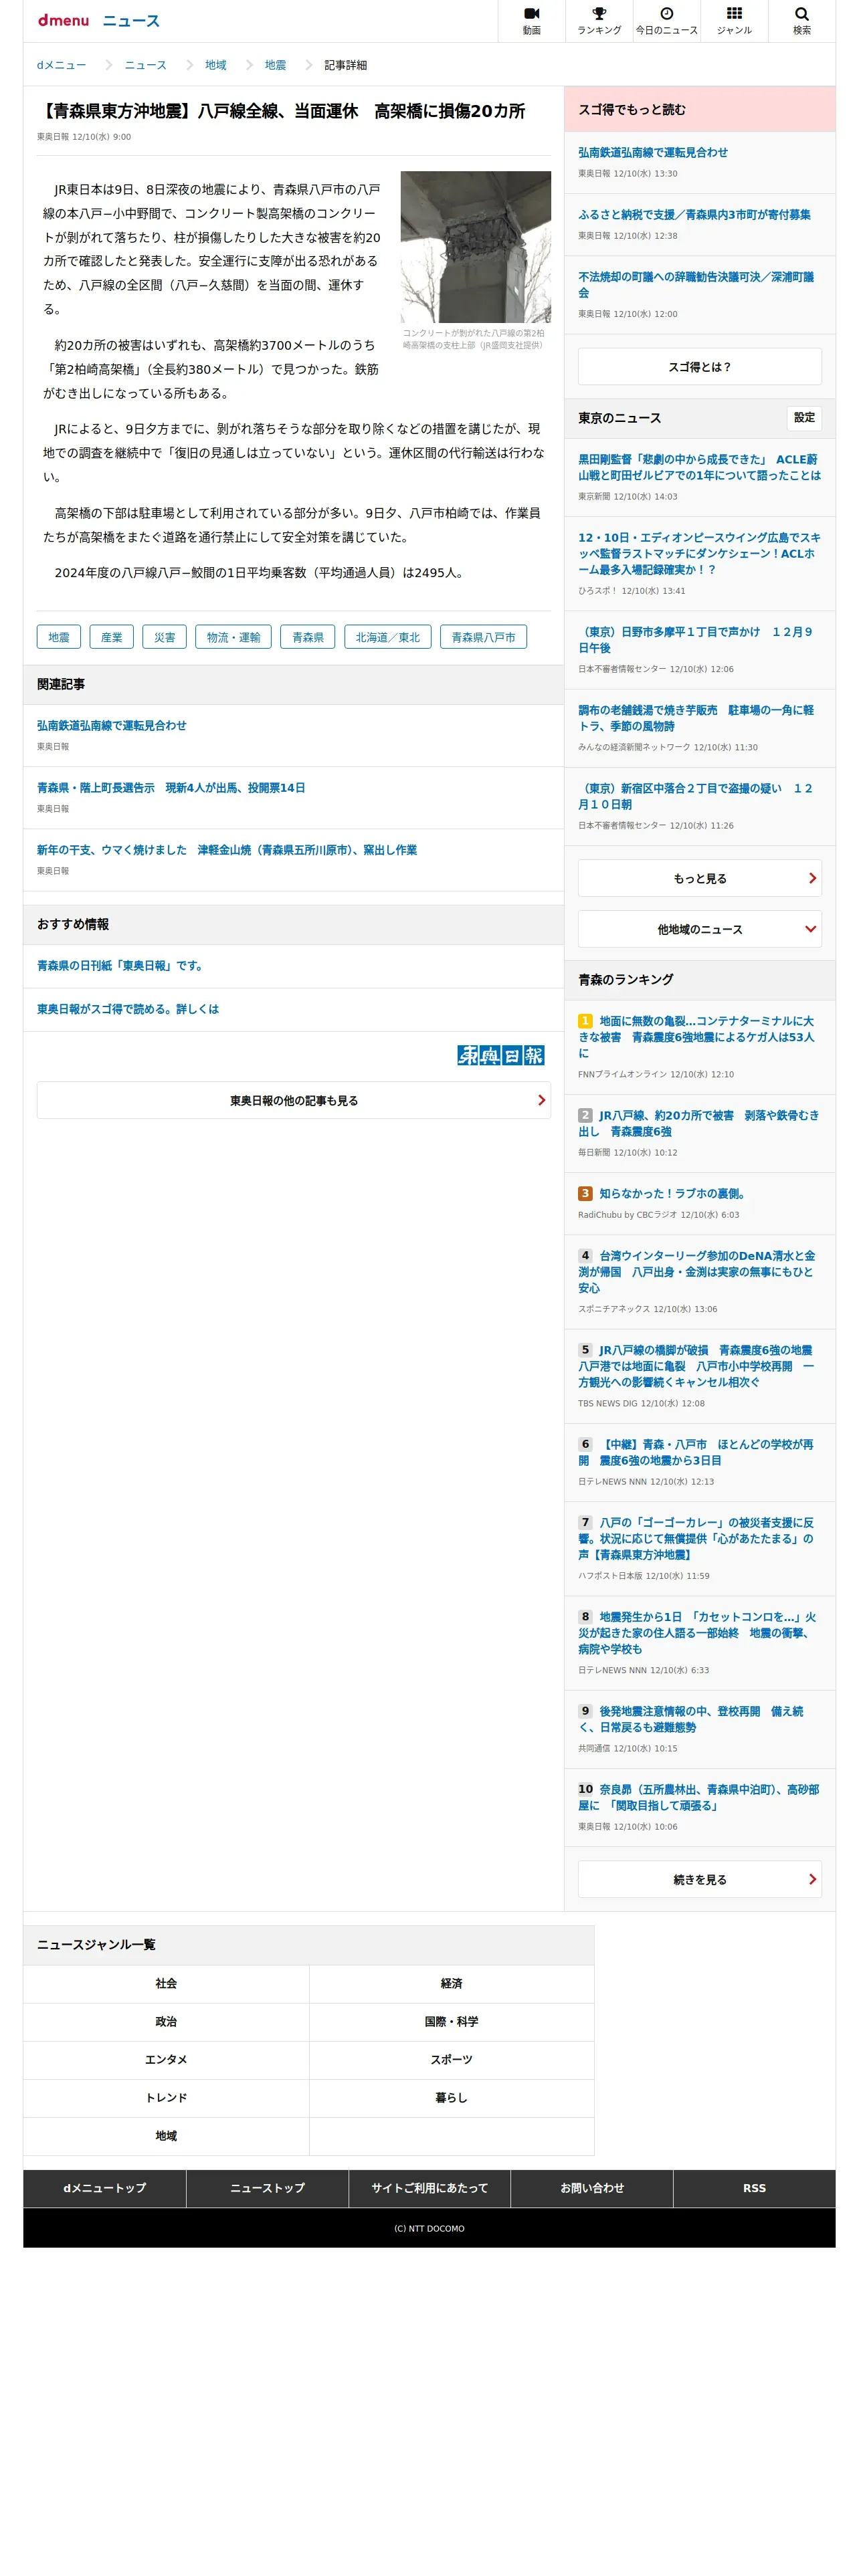The image size is (859, 2576).
Task: Open 調布の老舗銭湯 article
Action: tap(696, 718)
